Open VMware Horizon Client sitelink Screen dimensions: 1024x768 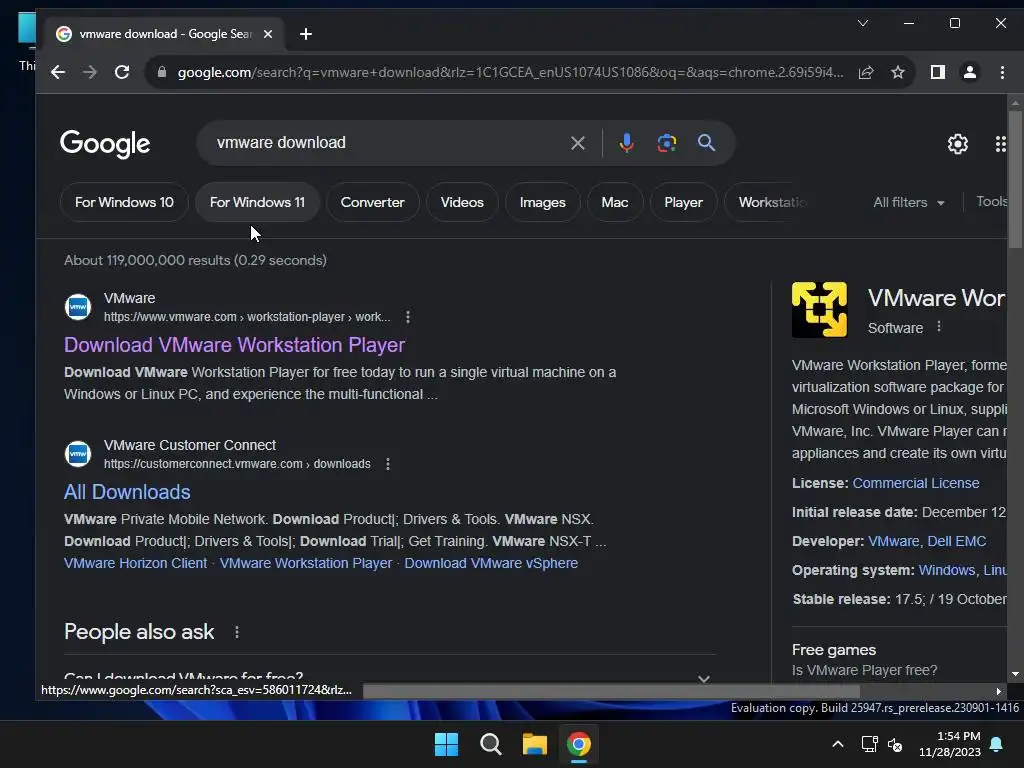(135, 563)
